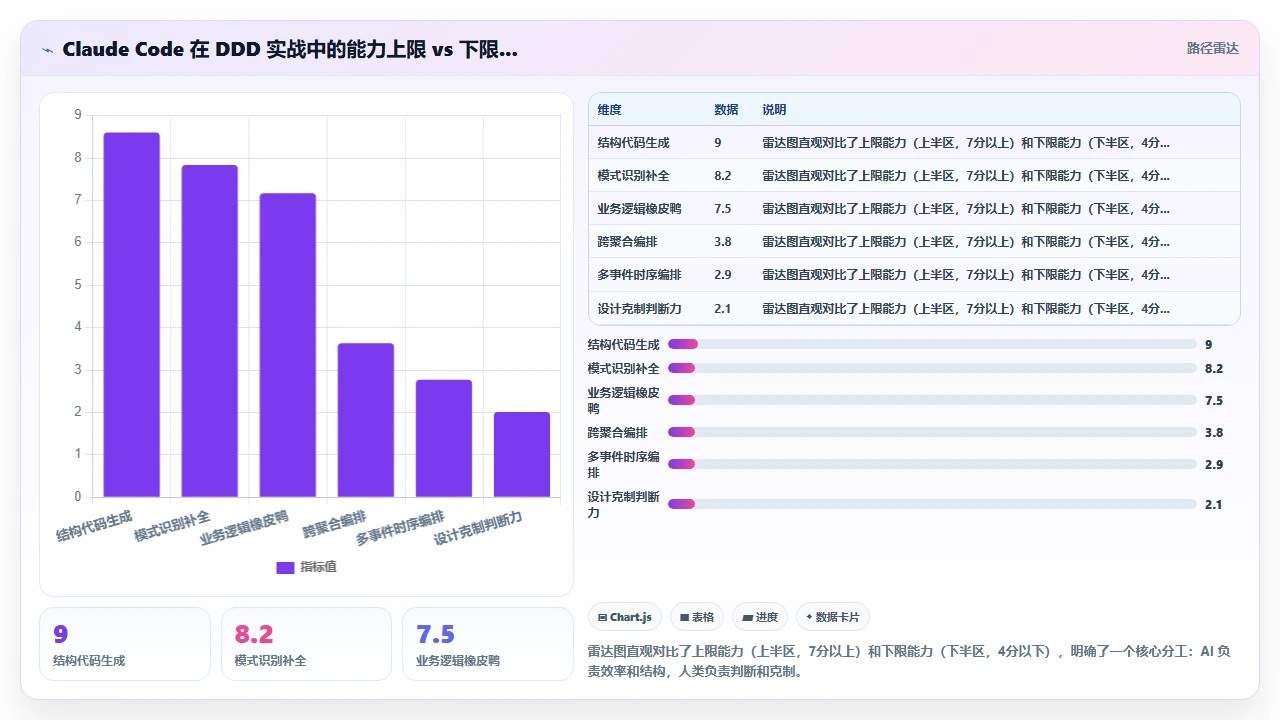Screen dimensions: 1280x720
Task: Click the 模式识别补全 progress bar
Action: 932,368
